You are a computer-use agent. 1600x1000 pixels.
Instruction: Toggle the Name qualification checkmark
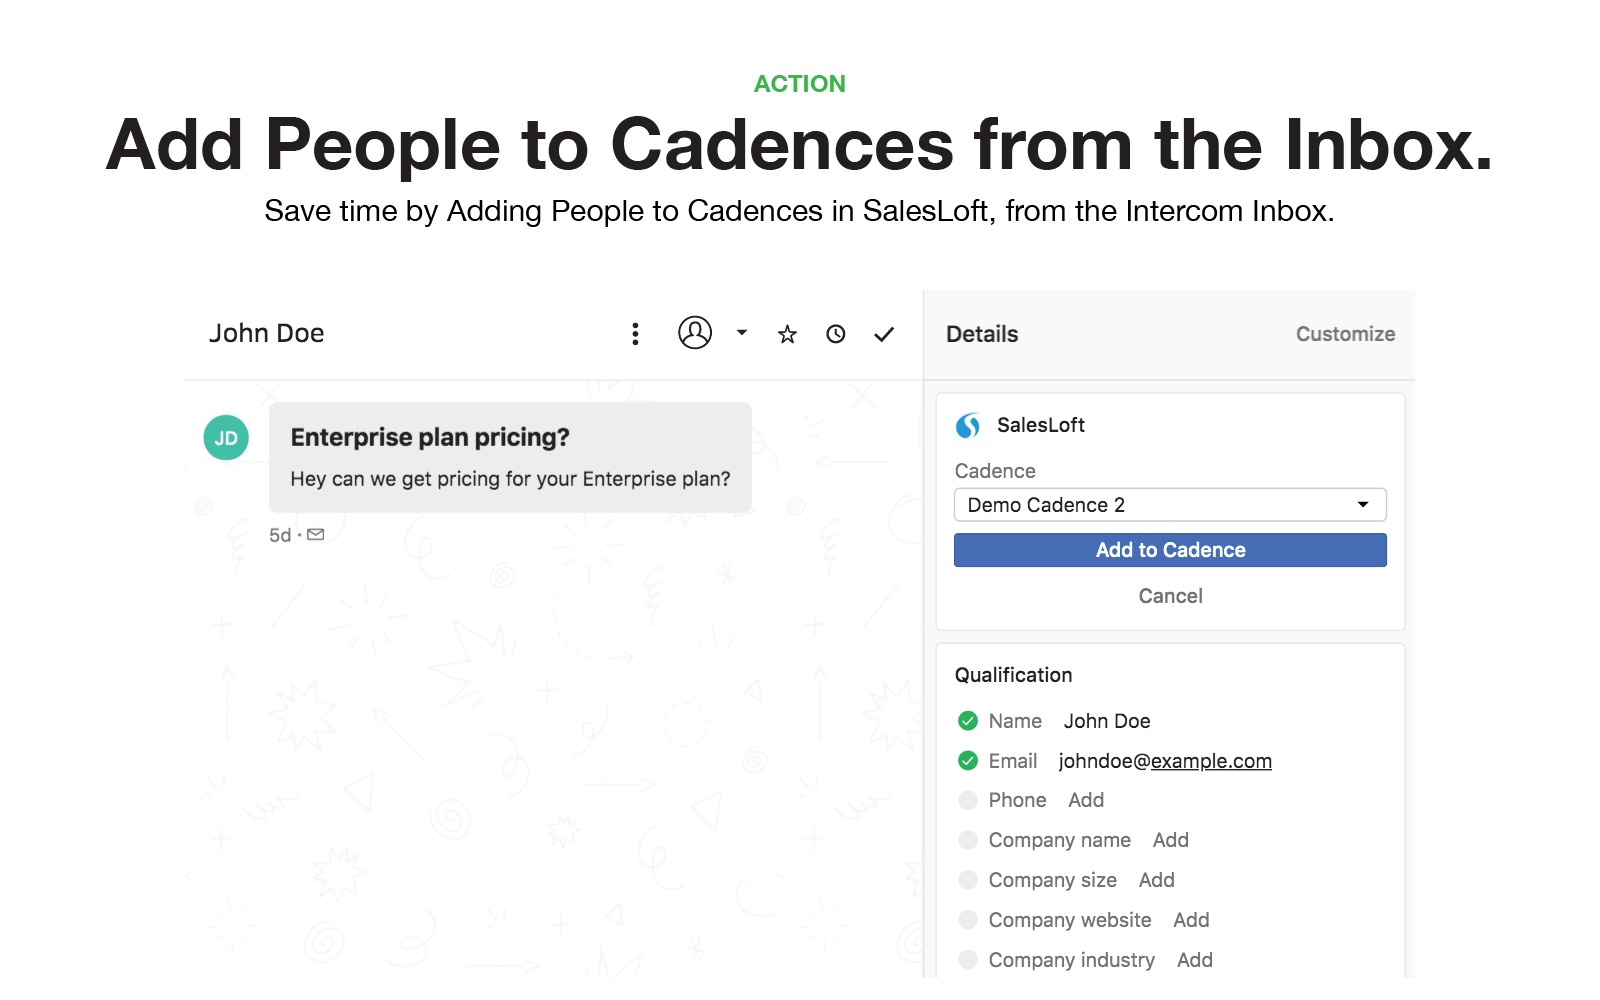[x=968, y=721]
